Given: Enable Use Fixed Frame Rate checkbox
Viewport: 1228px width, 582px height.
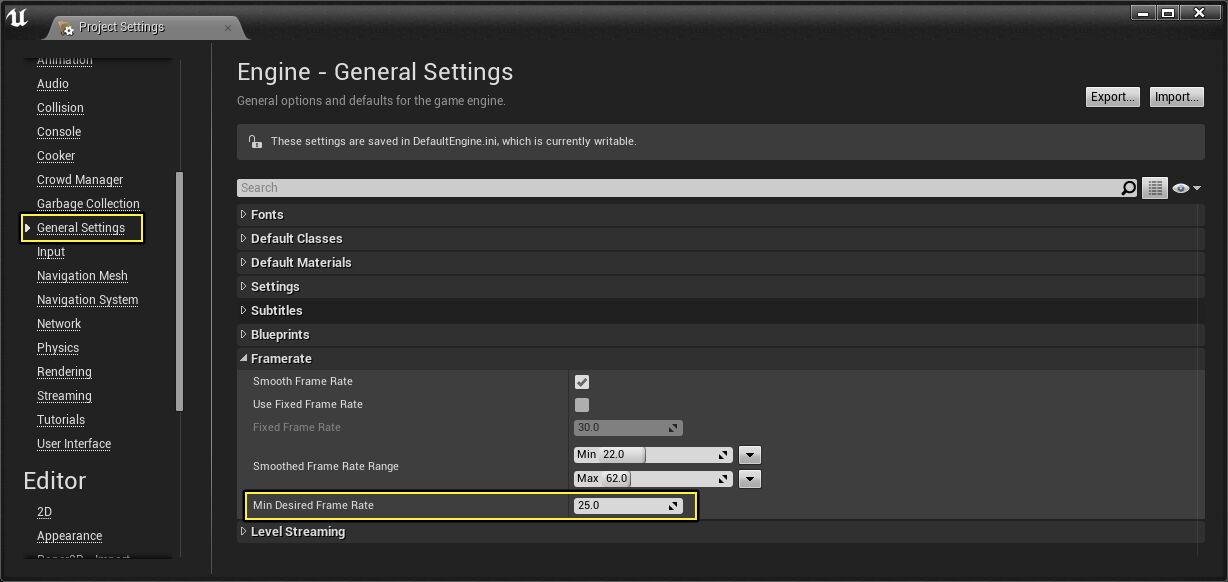Looking at the screenshot, I should (x=582, y=405).
